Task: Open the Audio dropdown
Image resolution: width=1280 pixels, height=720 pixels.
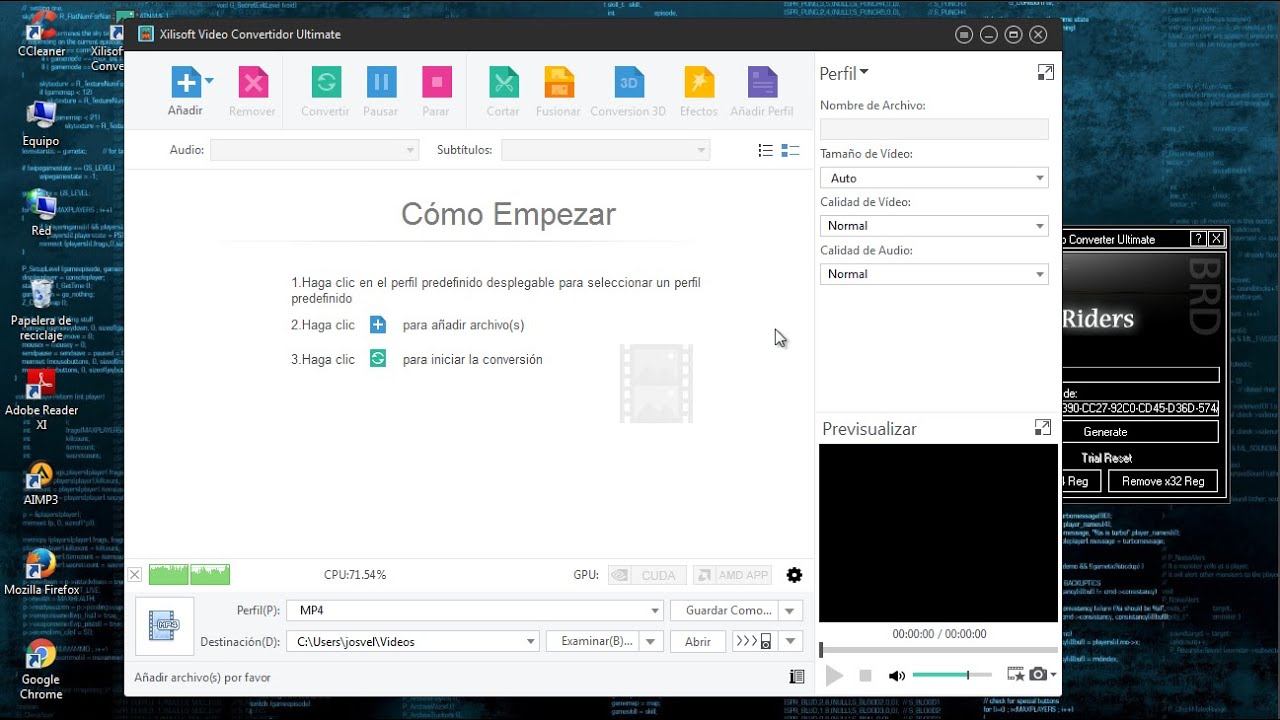Action: tap(314, 150)
